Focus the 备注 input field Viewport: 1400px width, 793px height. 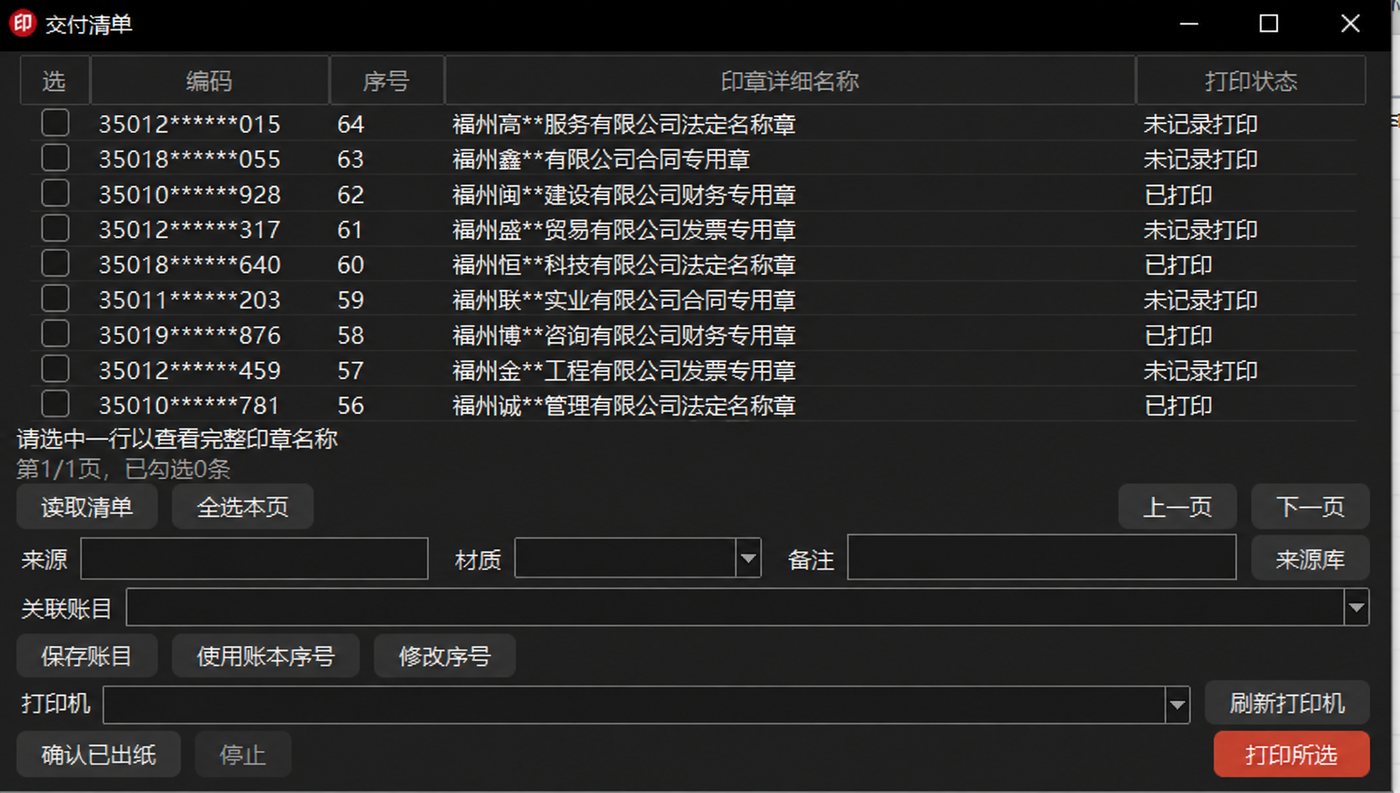(1042, 558)
